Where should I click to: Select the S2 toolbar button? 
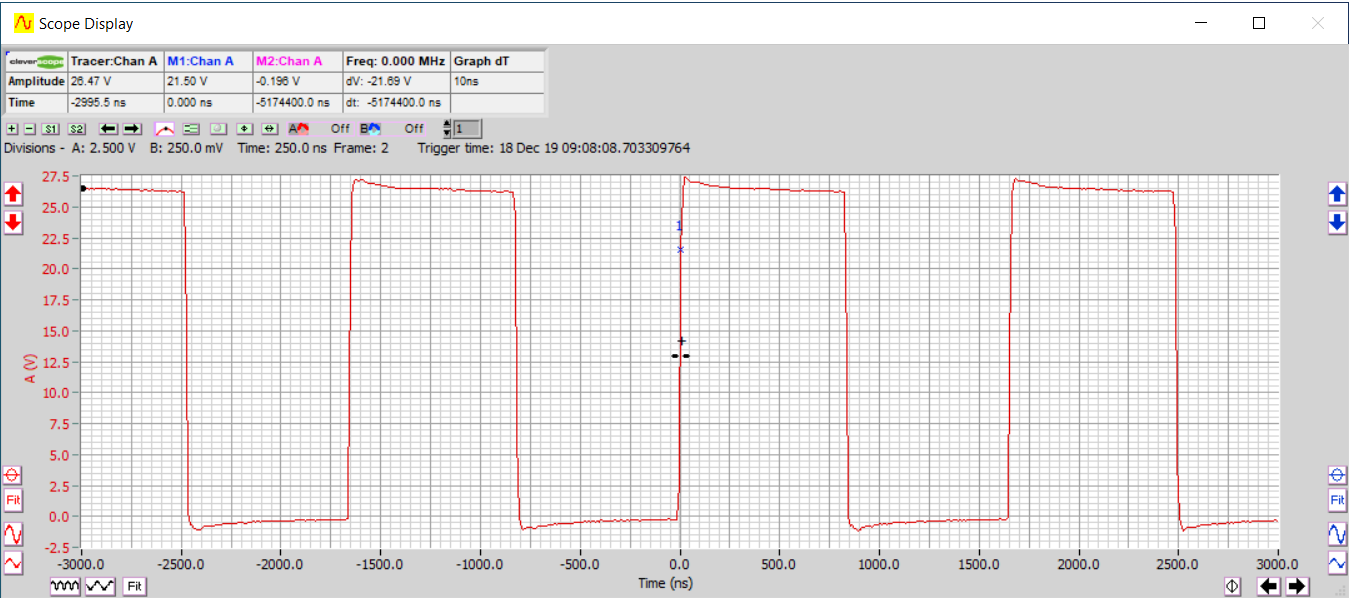(x=77, y=129)
